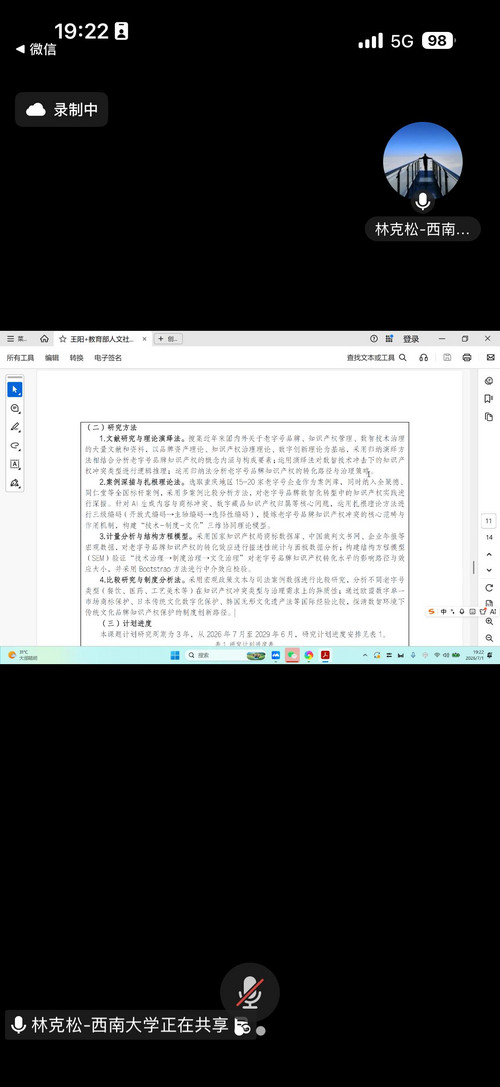Click zoom out magnifier in right rail
500x1087 pixels.
489,638
